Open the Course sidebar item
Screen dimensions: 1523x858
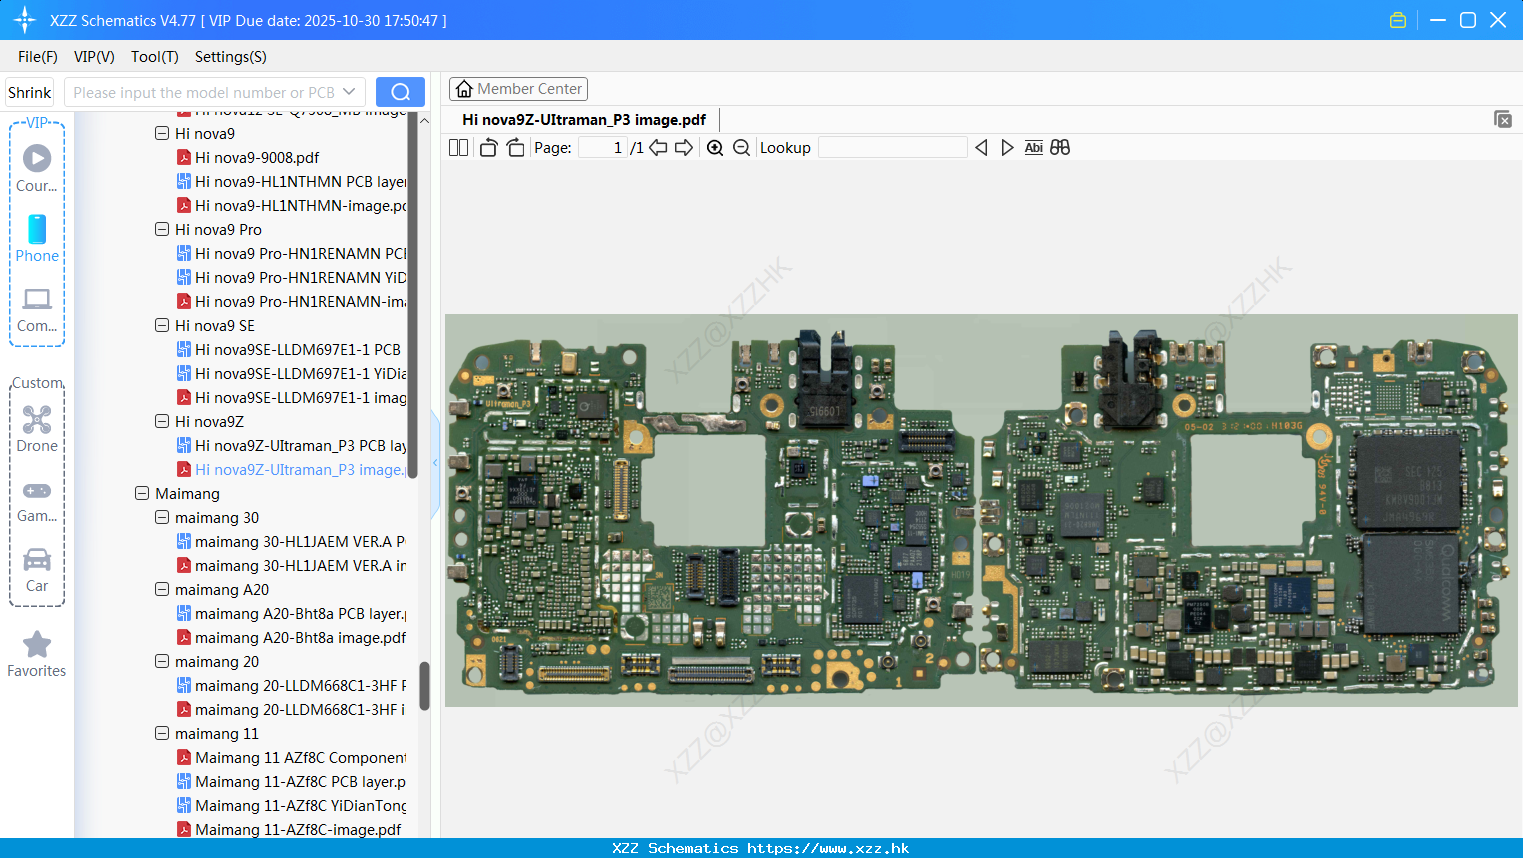(x=37, y=168)
